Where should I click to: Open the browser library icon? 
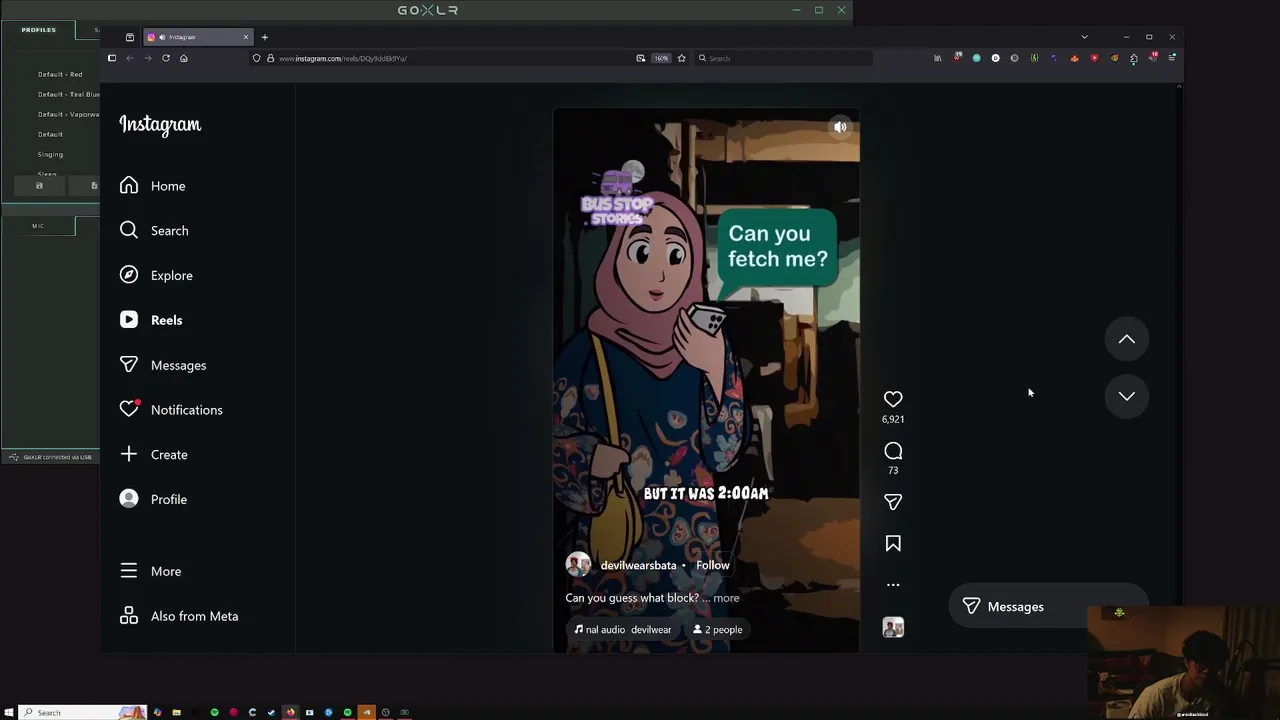(937, 58)
